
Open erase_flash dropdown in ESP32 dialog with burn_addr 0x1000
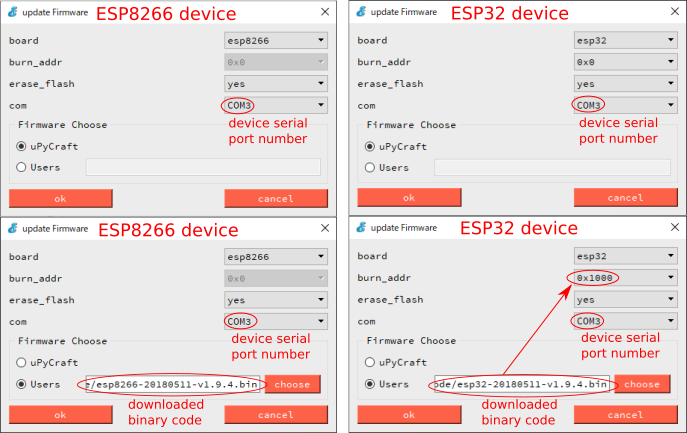pos(626,299)
